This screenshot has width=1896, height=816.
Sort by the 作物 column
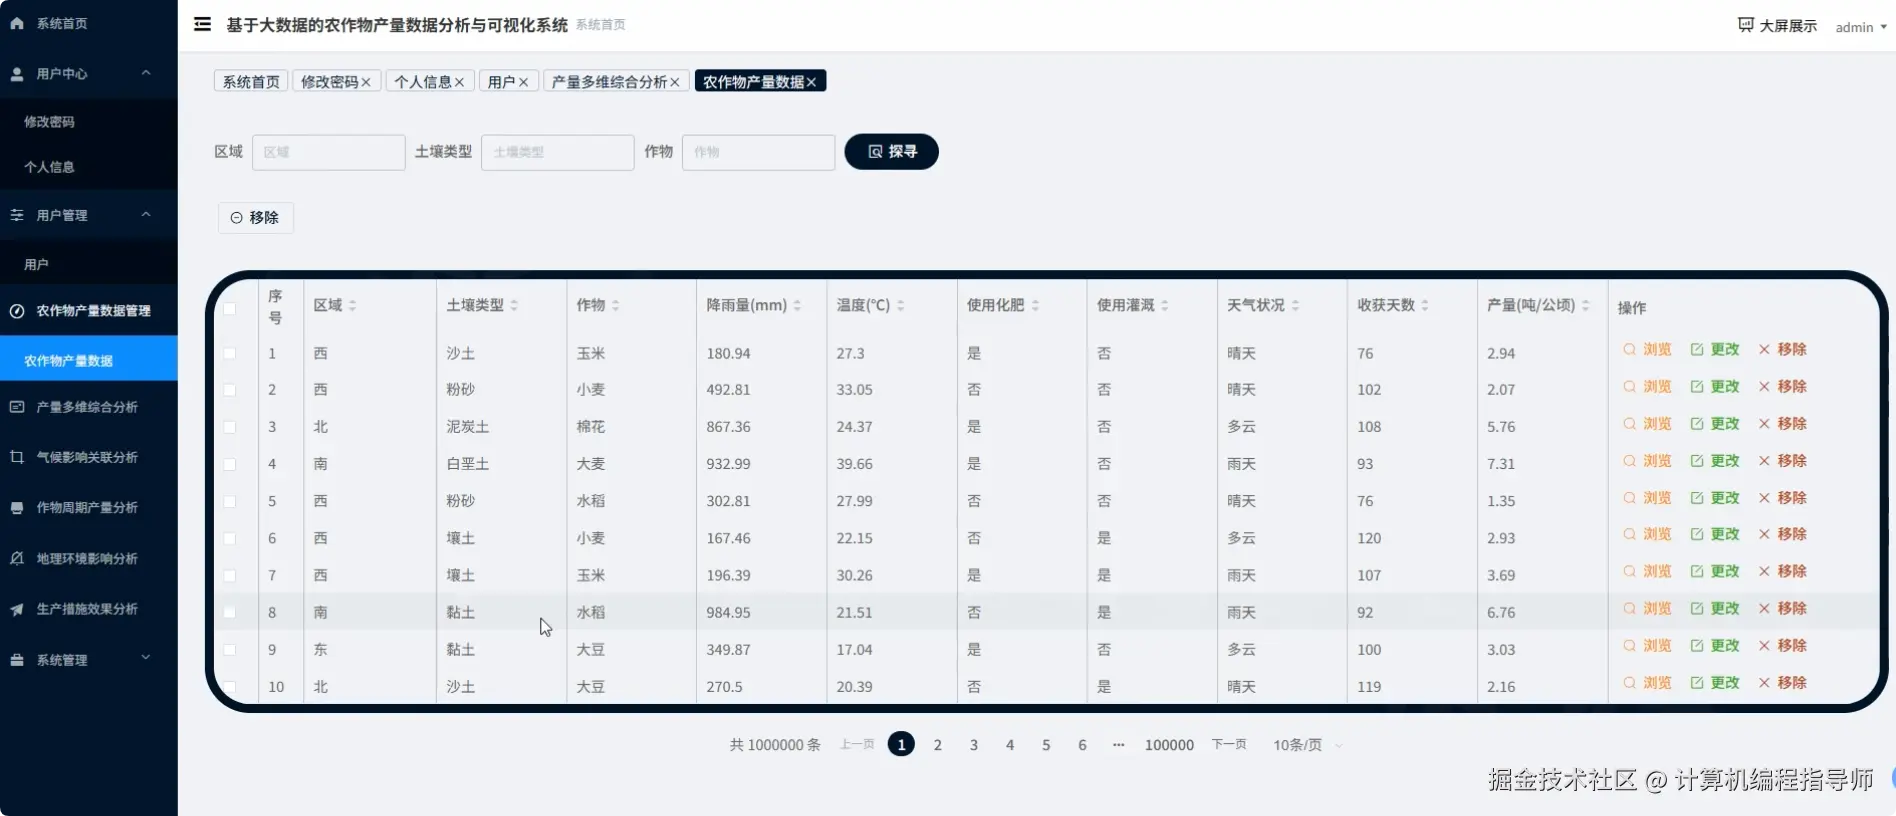[x=616, y=306]
